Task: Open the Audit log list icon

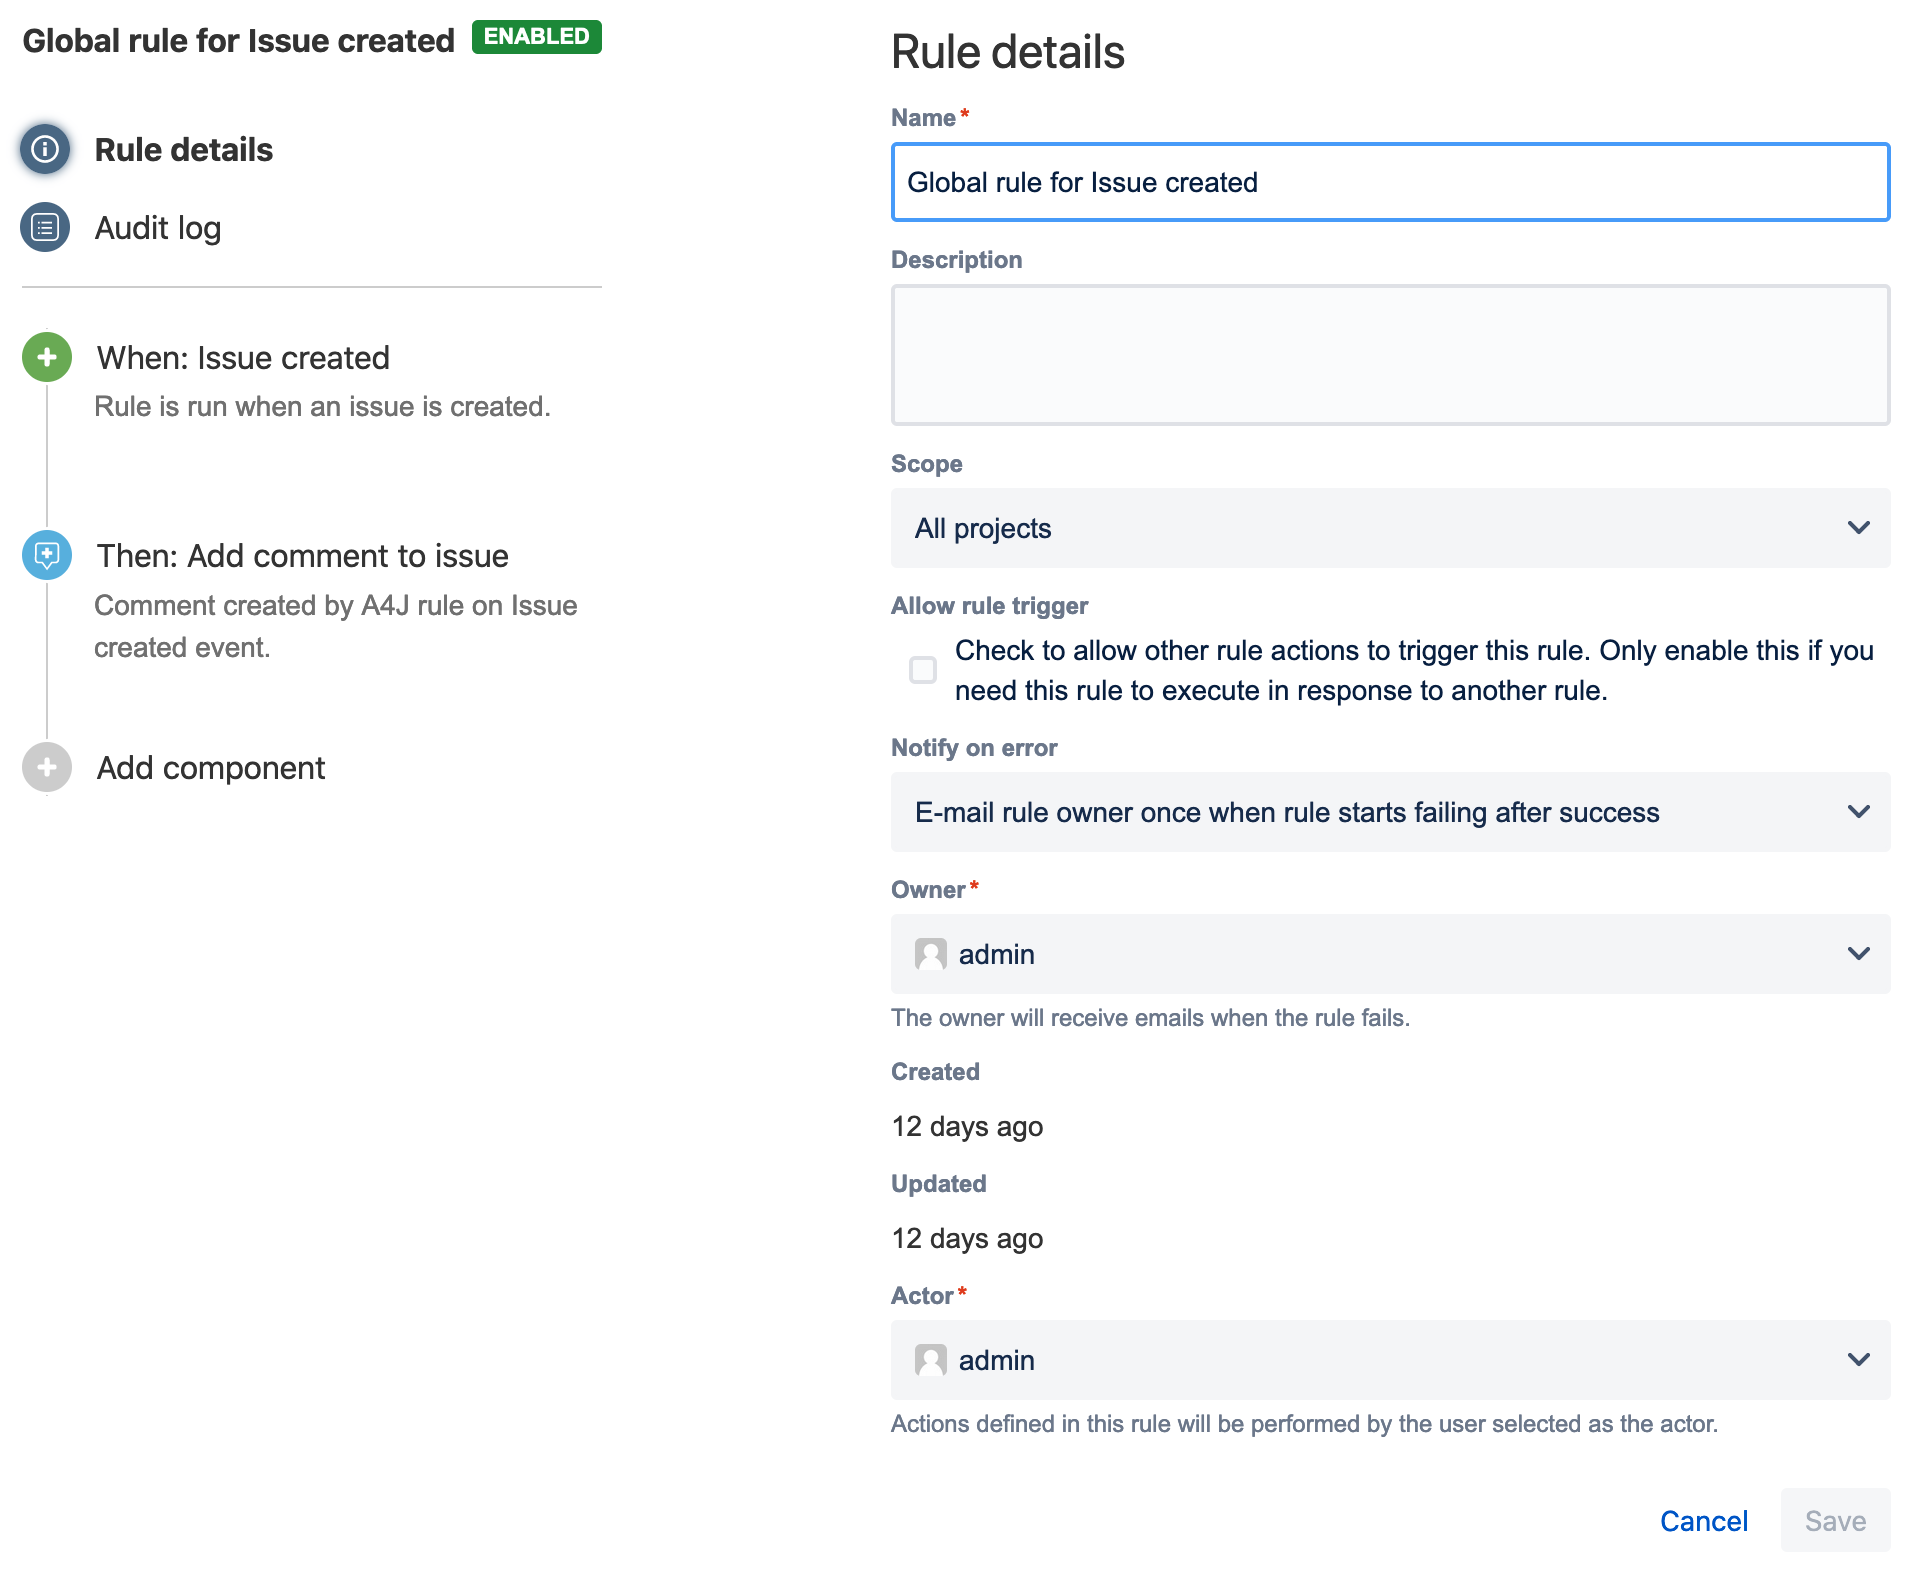Action: (45, 228)
